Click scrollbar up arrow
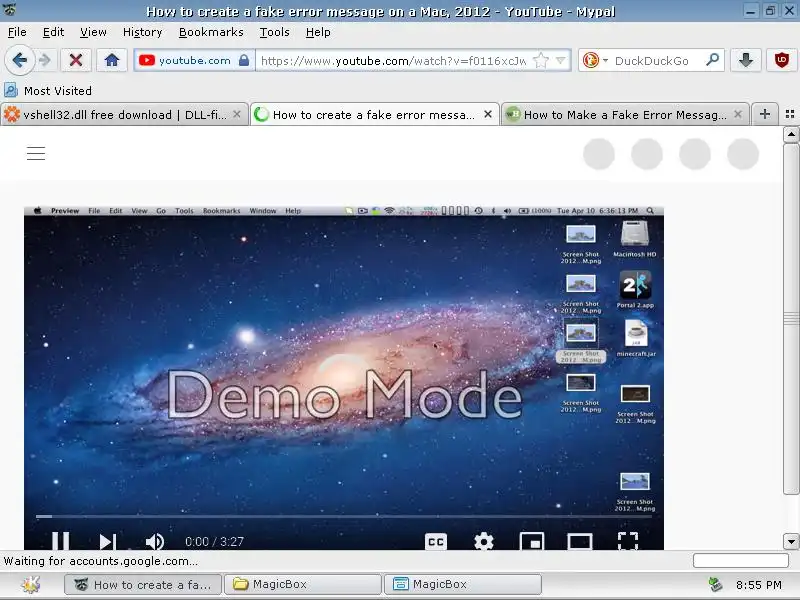 791,135
